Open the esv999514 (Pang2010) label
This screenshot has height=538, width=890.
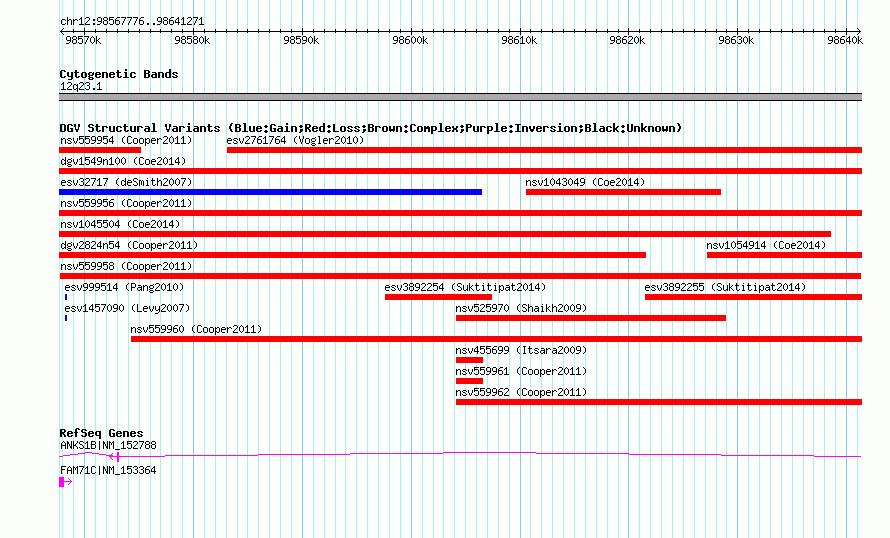tap(124, 287)
